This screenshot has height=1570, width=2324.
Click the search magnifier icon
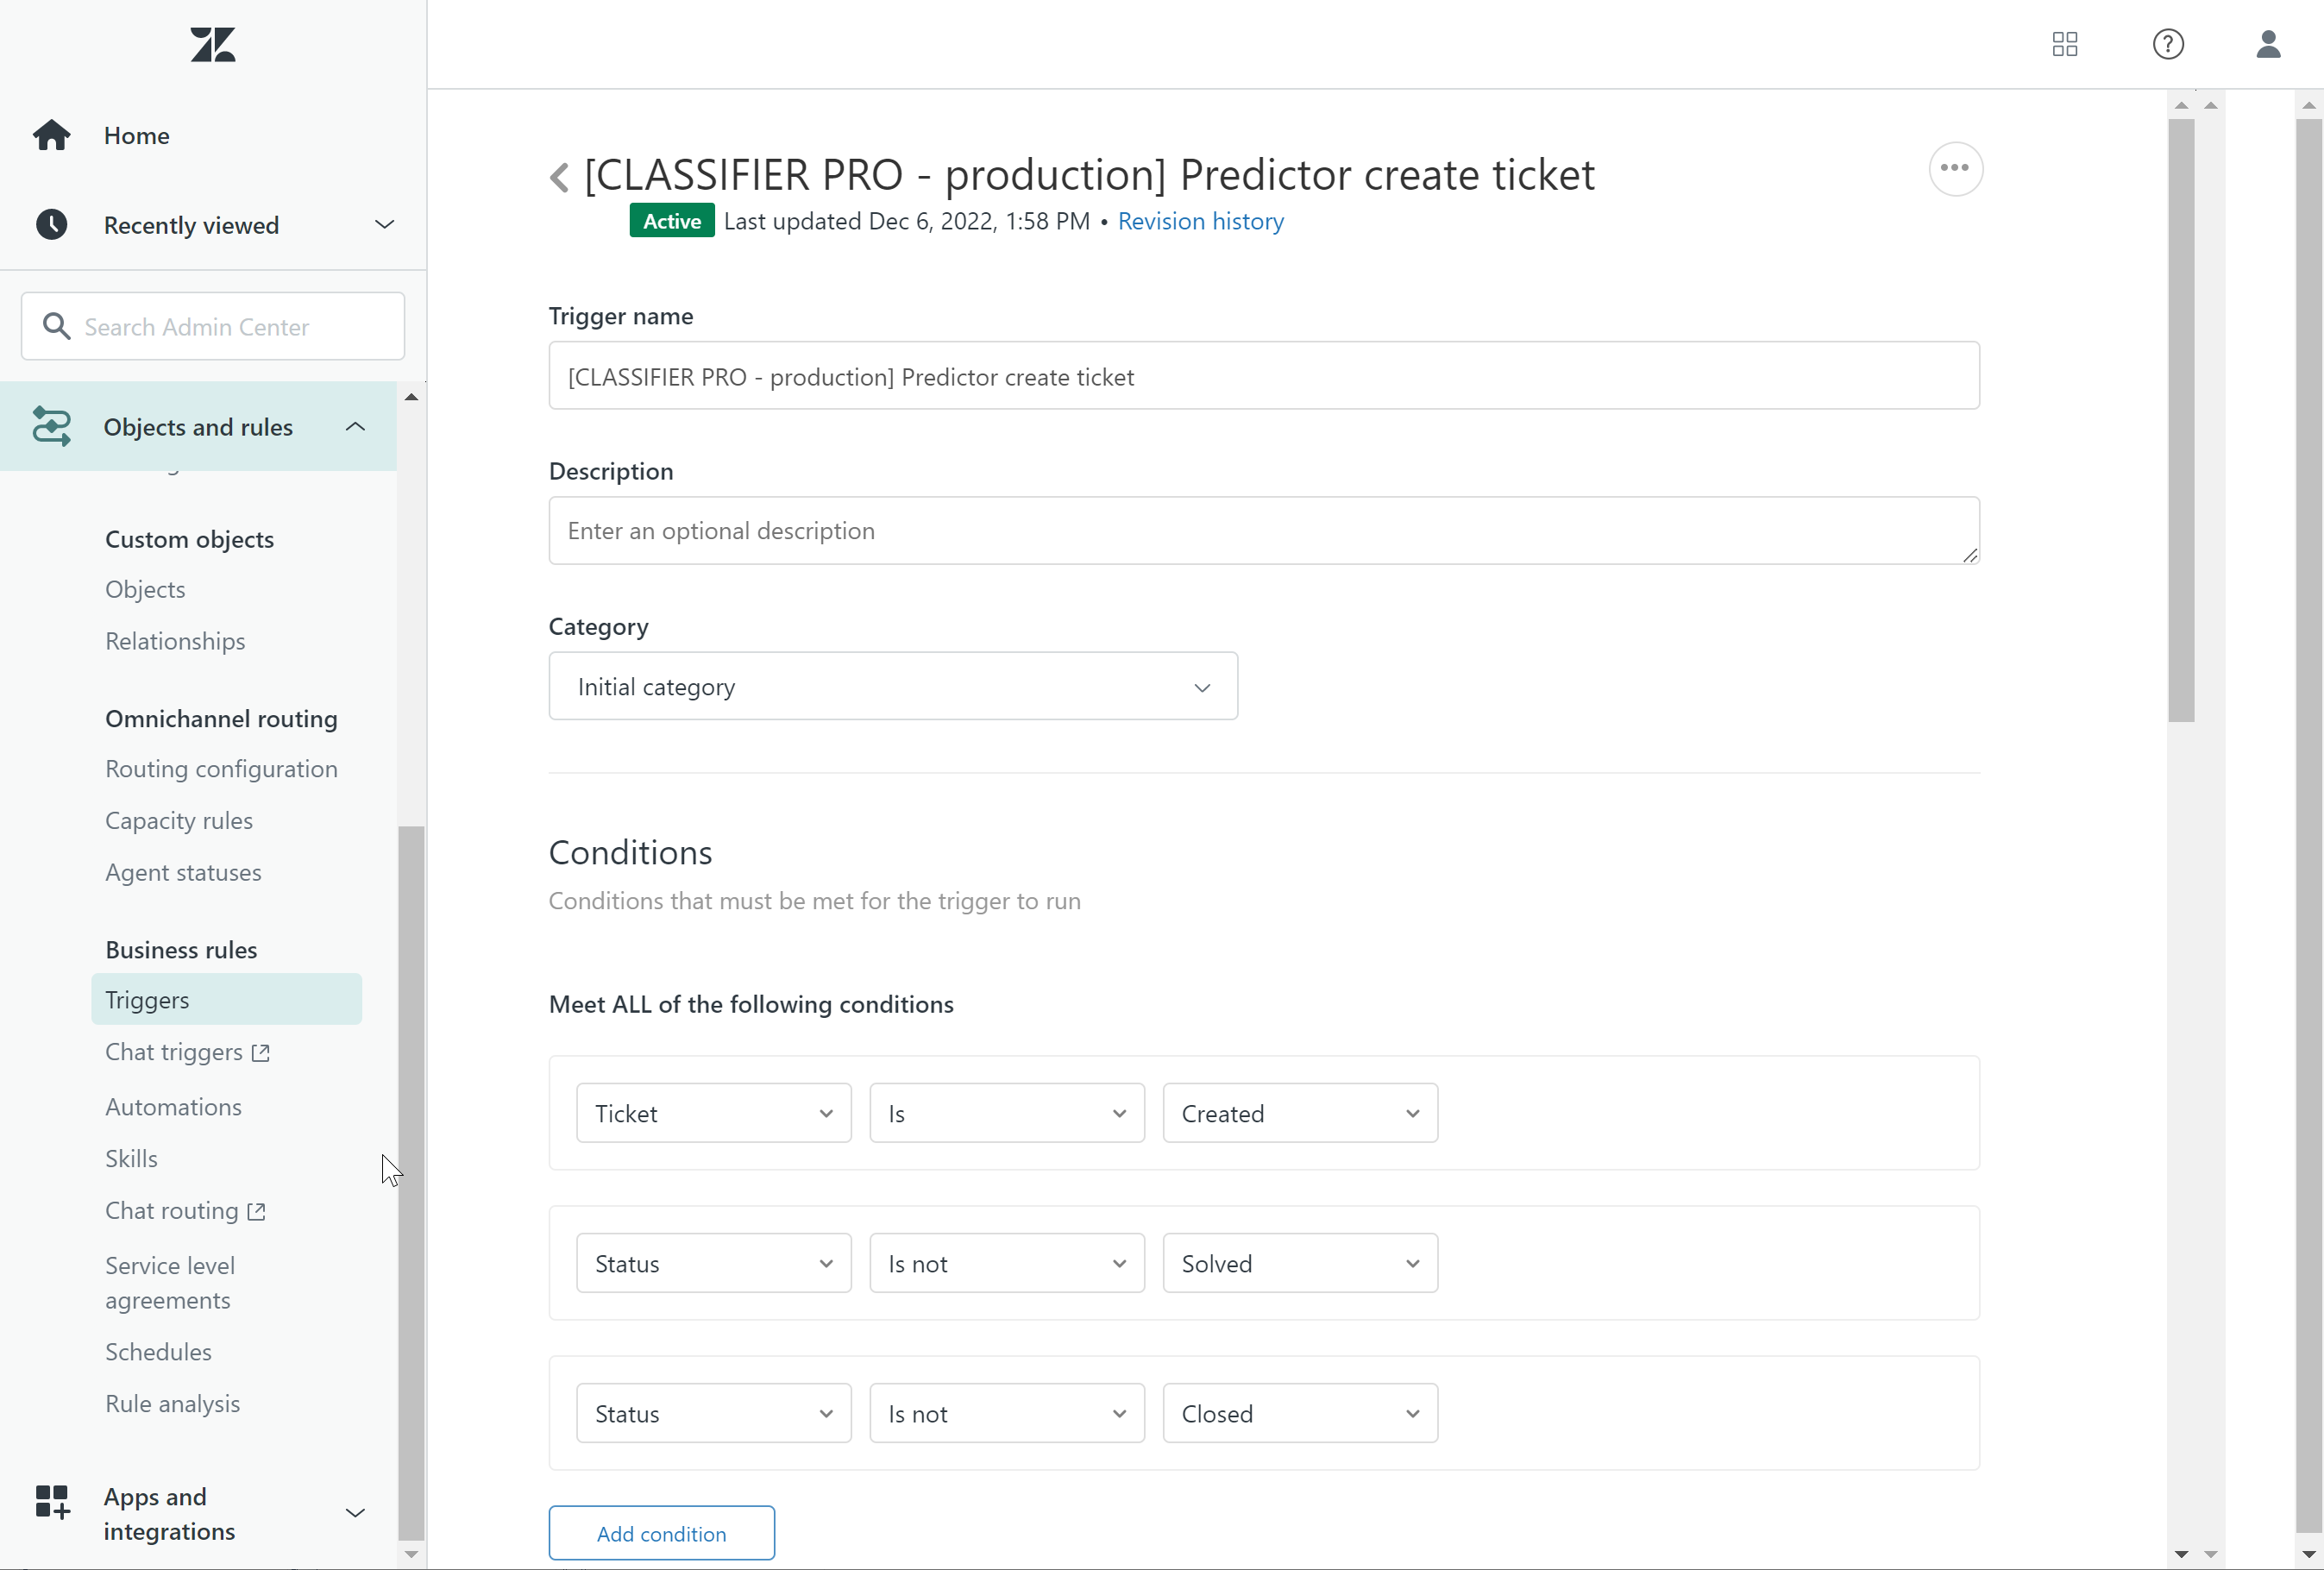57,326
